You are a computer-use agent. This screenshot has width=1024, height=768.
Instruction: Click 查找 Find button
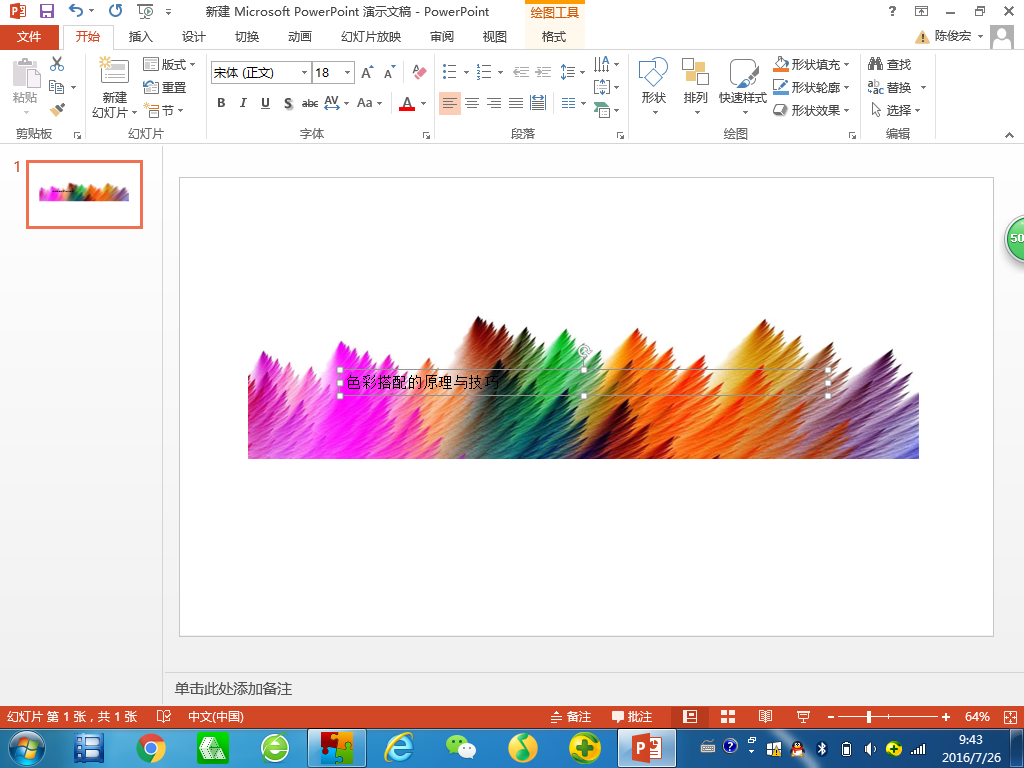click(x=889, y=64)
